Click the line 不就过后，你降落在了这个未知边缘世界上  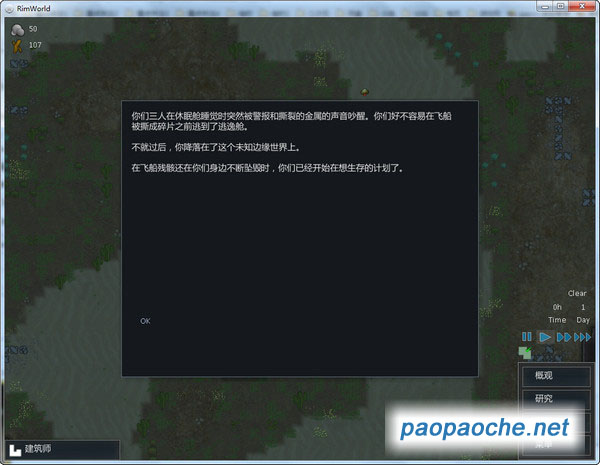coord(216,147)
